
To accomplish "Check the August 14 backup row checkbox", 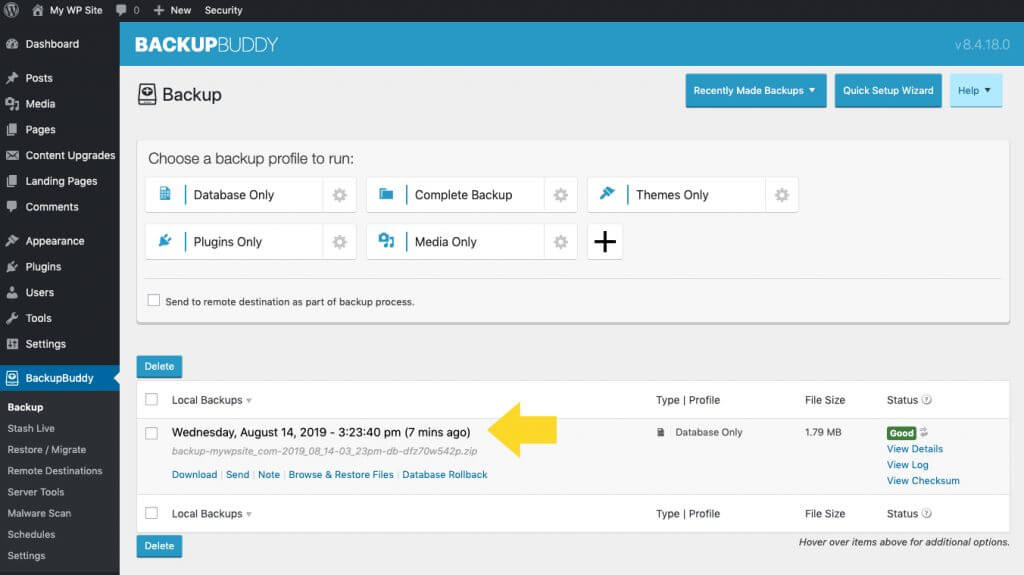I will pyautogui.click(x=152, y=433).
